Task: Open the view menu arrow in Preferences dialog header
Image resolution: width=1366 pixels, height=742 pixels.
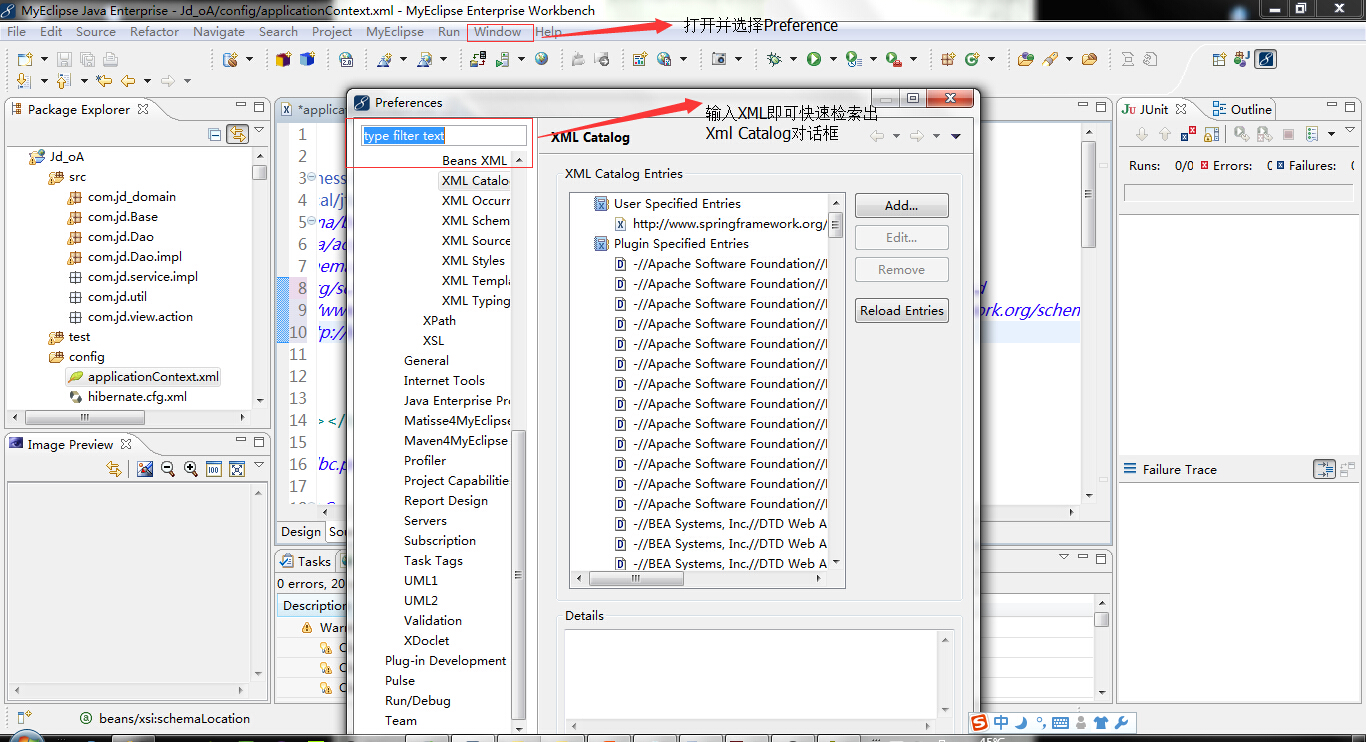Action: (956, 136)
